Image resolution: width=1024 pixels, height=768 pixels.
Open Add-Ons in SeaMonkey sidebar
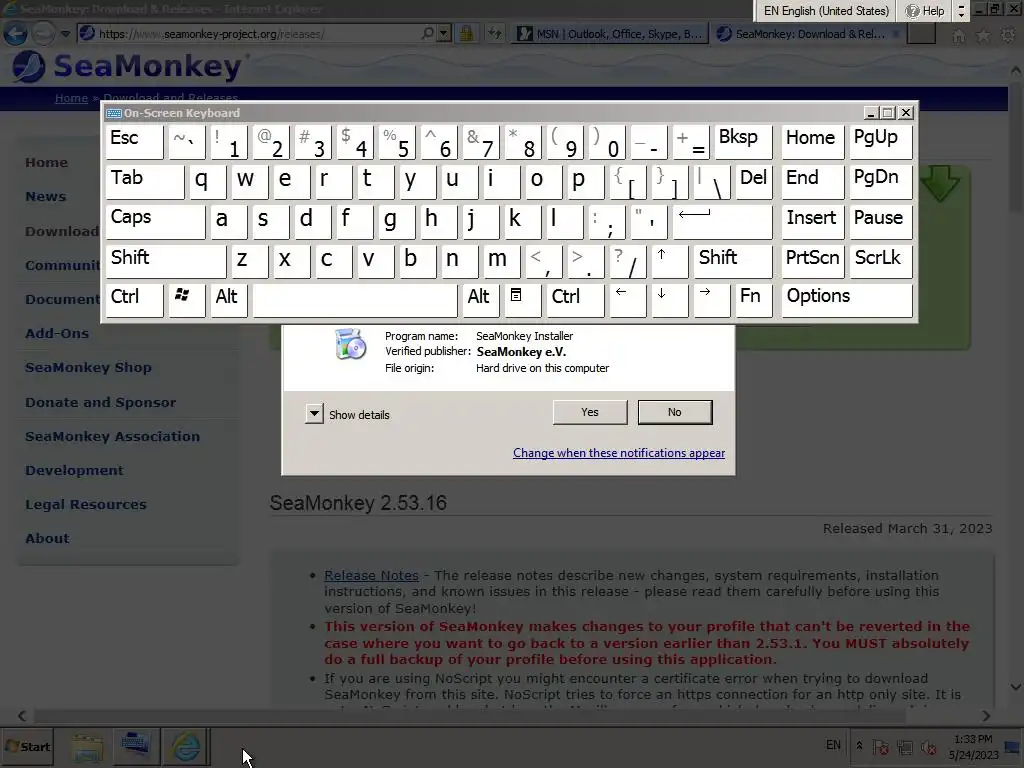point(57,333)
